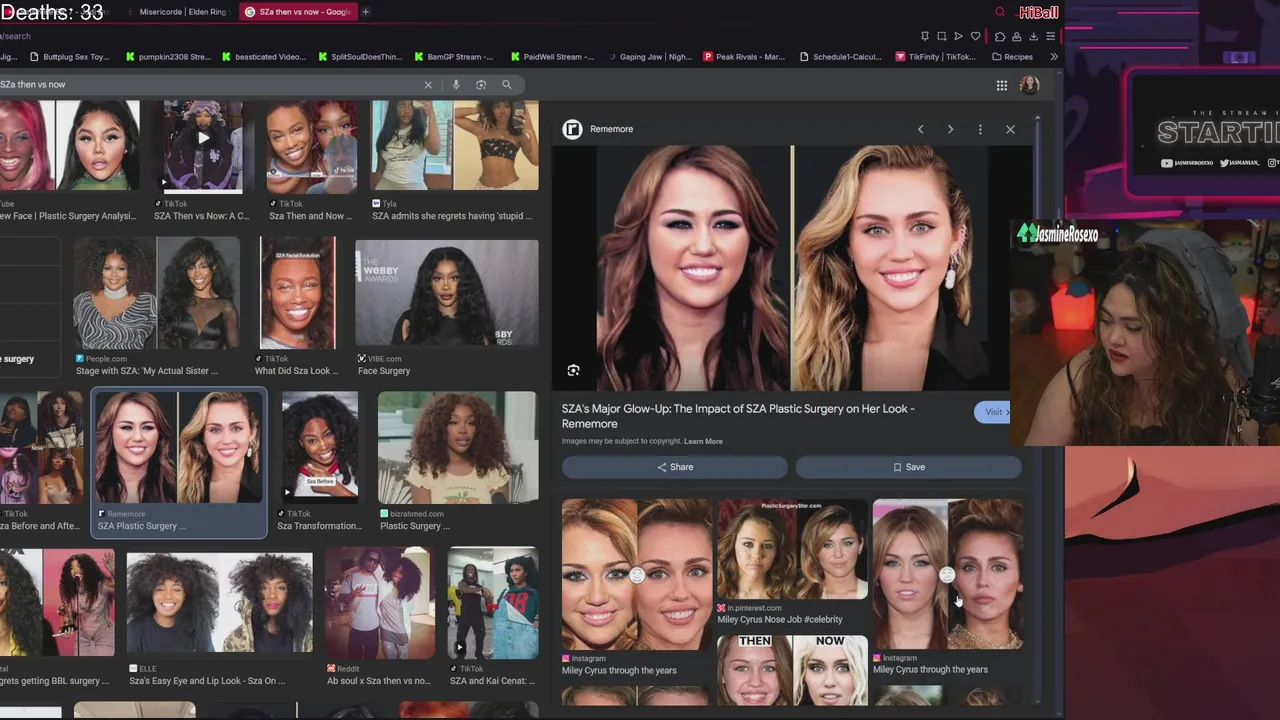Open People.com Stage with SZA thumbnail
The height and width of the screenshot is (720, 1280).
[157, 292]
